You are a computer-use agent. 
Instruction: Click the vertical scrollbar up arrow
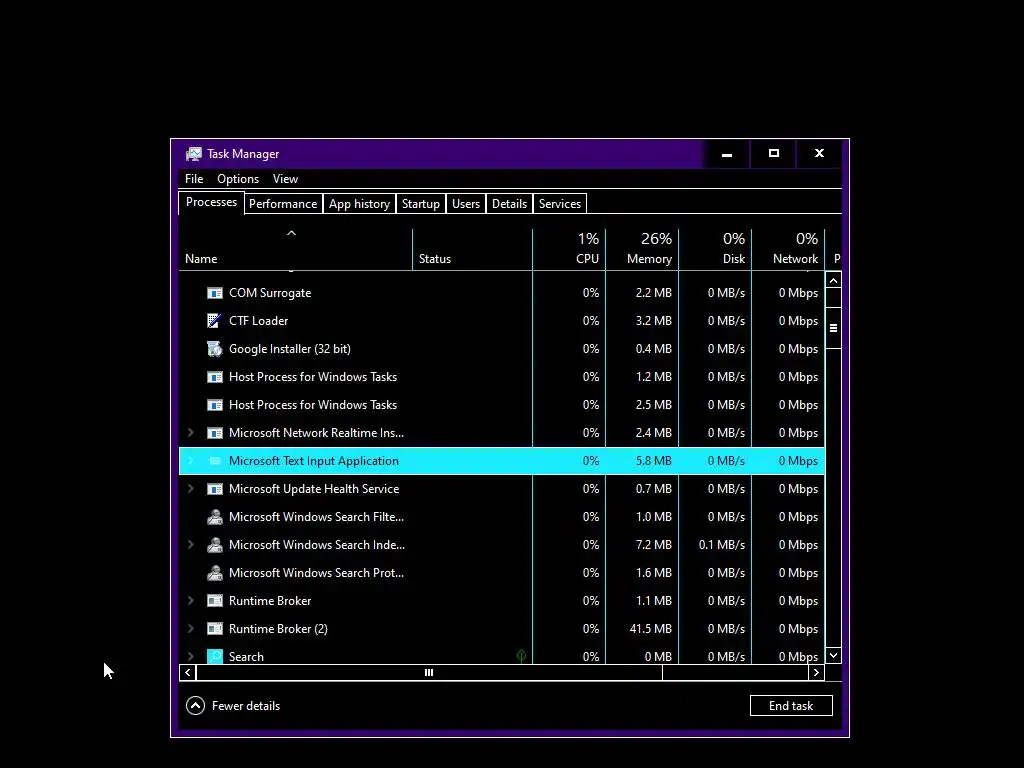(833, 280)
